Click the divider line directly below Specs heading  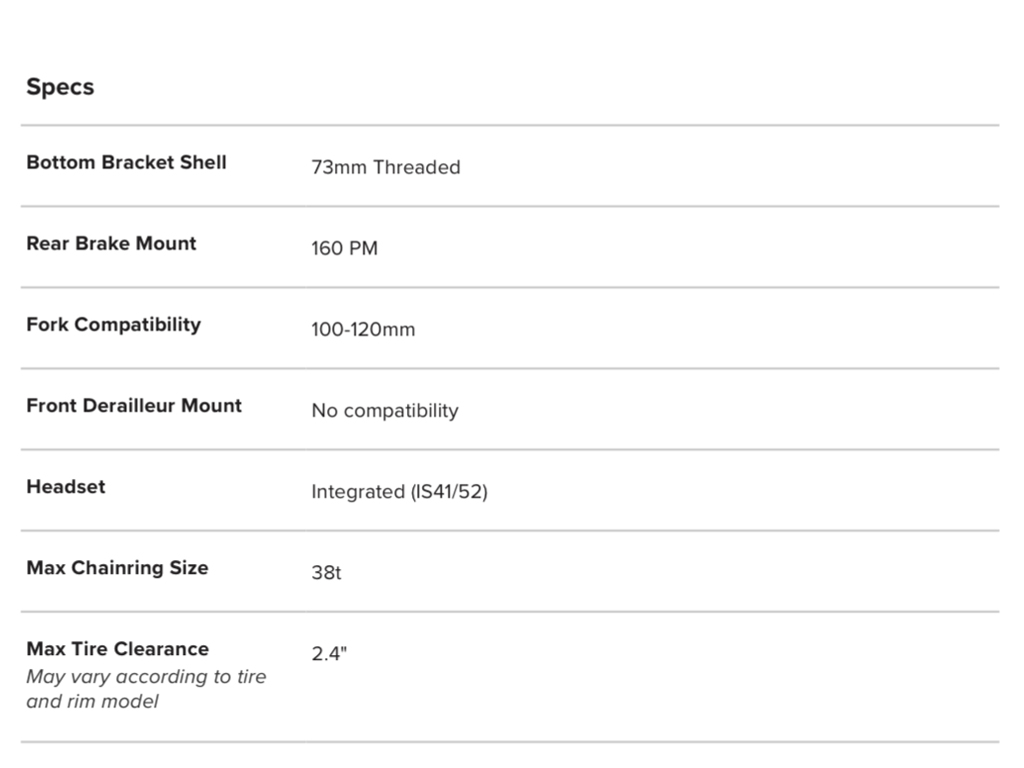click(510, 126)
